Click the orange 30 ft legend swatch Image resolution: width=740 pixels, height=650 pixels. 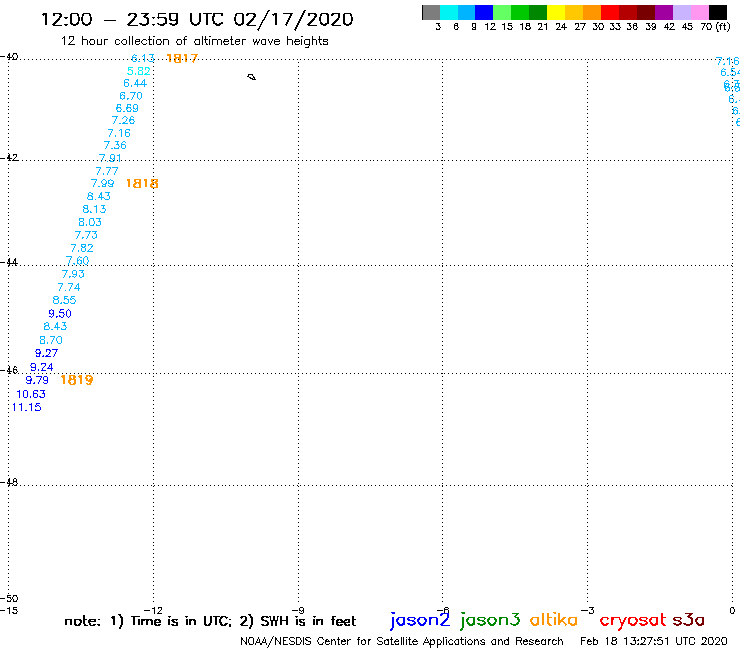click(592, 12)
